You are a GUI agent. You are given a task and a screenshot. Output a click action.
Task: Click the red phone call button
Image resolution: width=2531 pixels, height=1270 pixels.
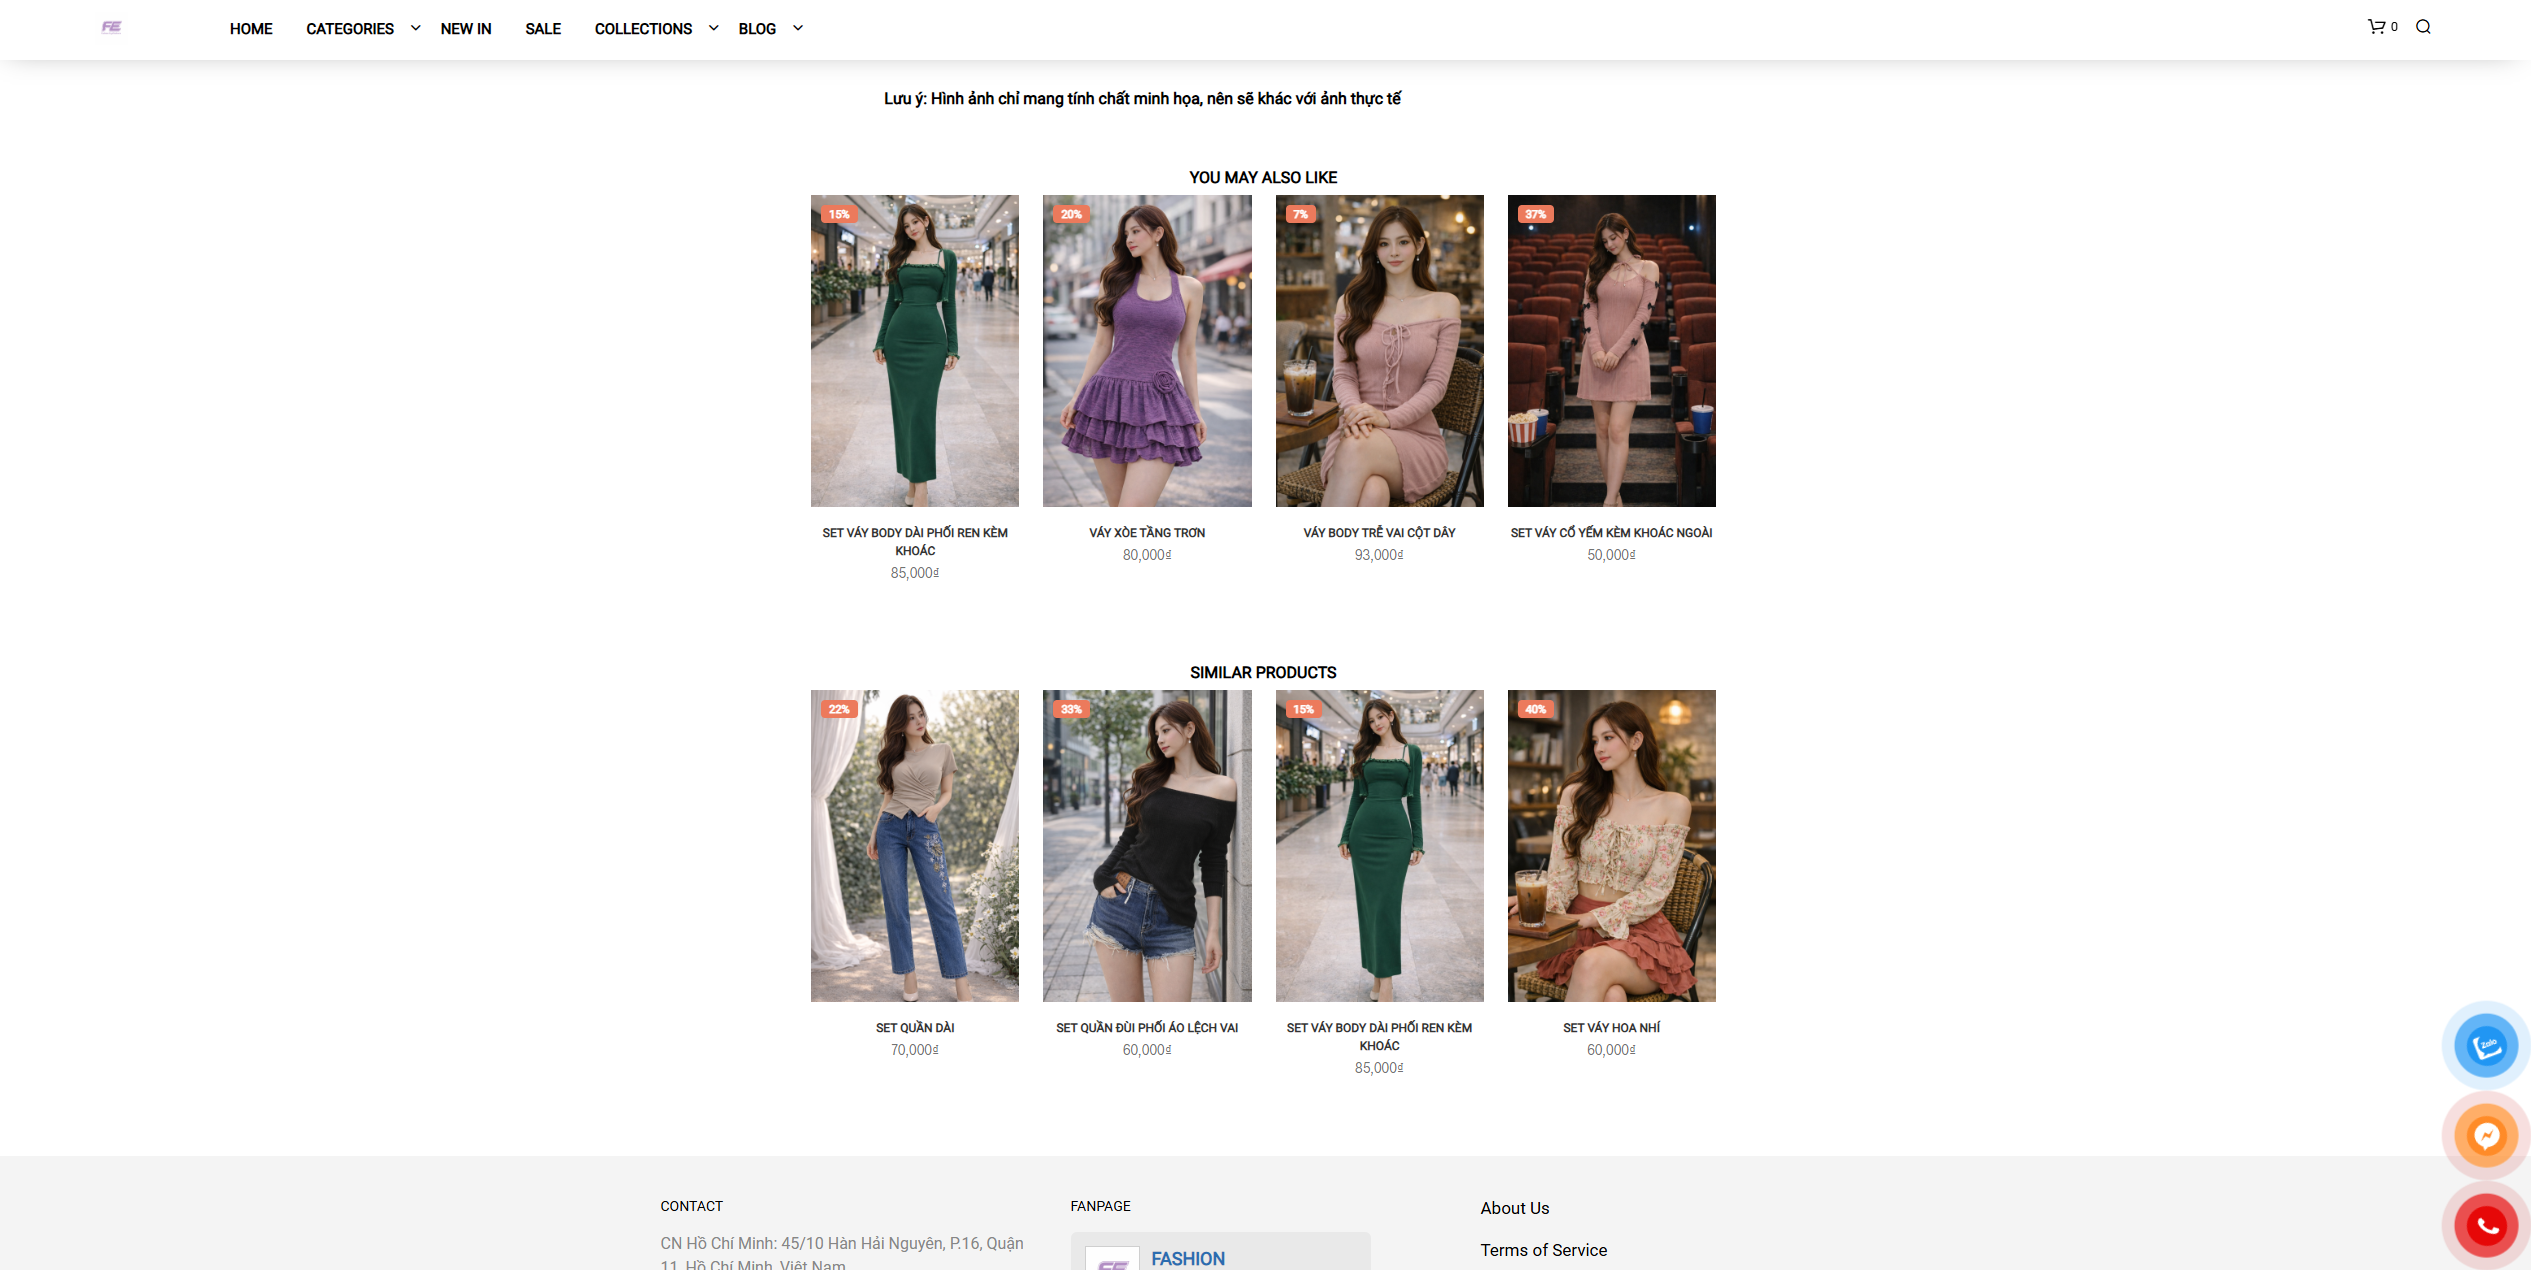(2486, 1225)
